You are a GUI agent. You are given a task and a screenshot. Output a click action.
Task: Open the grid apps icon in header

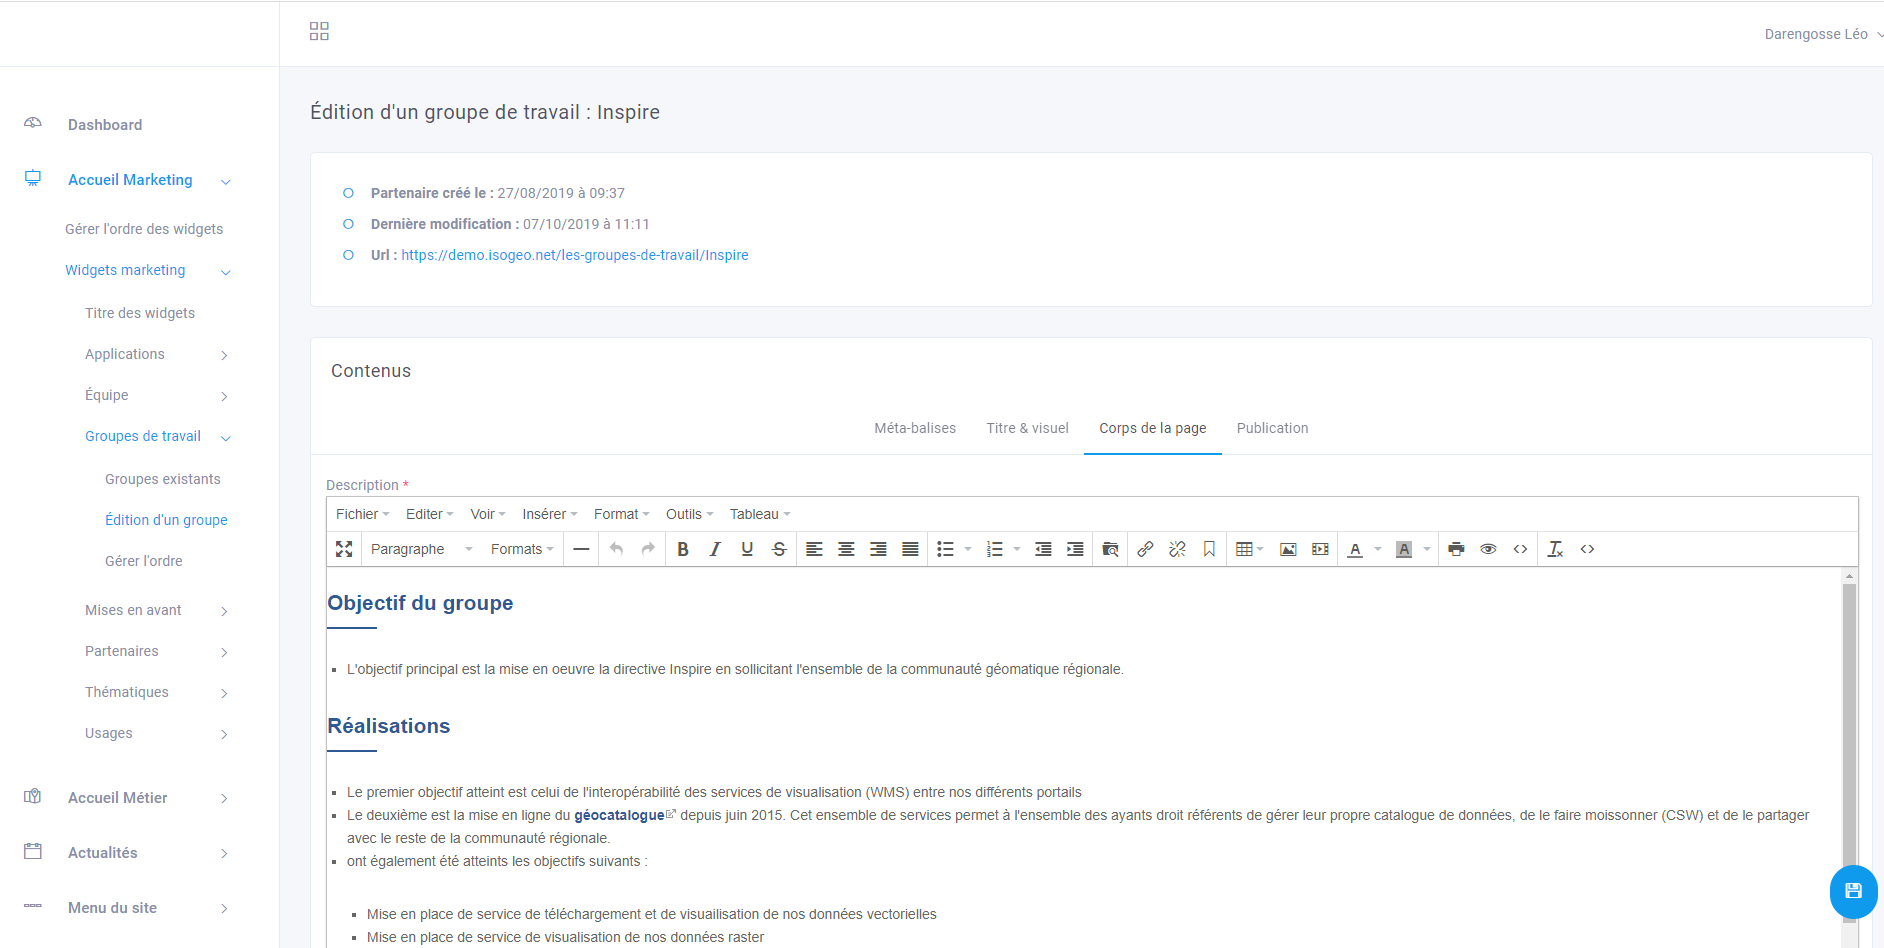pyautogui.click(x=319, y=32)
